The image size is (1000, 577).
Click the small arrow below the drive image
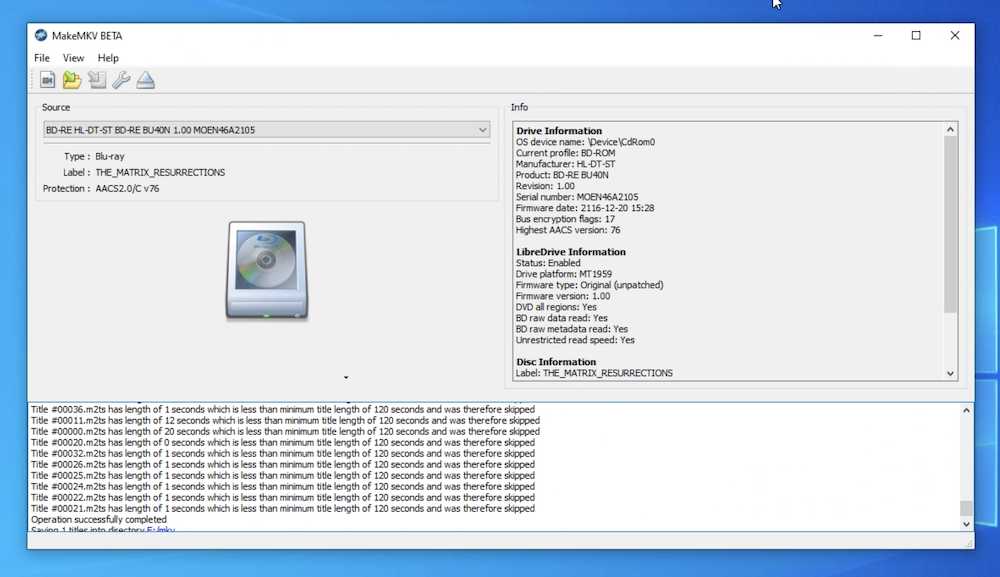(346, 377)
